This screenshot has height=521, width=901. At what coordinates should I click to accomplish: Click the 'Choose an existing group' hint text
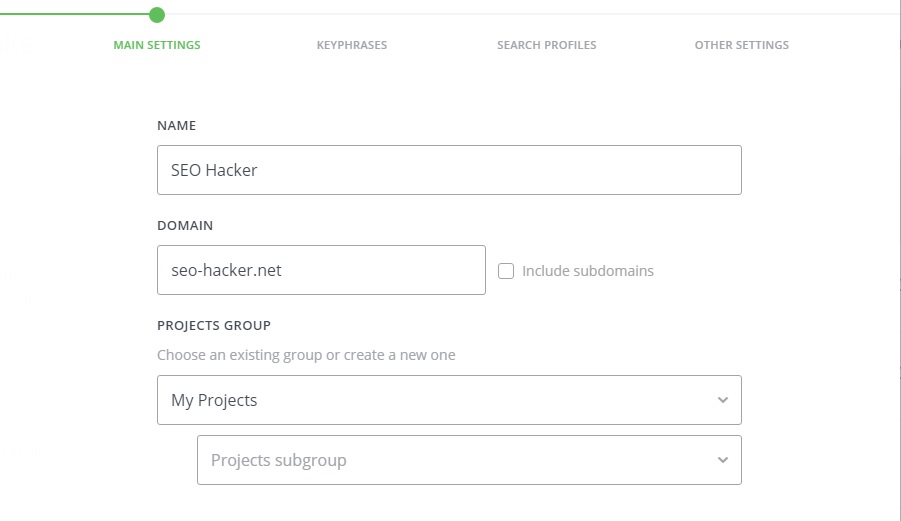tap(306, 355)
